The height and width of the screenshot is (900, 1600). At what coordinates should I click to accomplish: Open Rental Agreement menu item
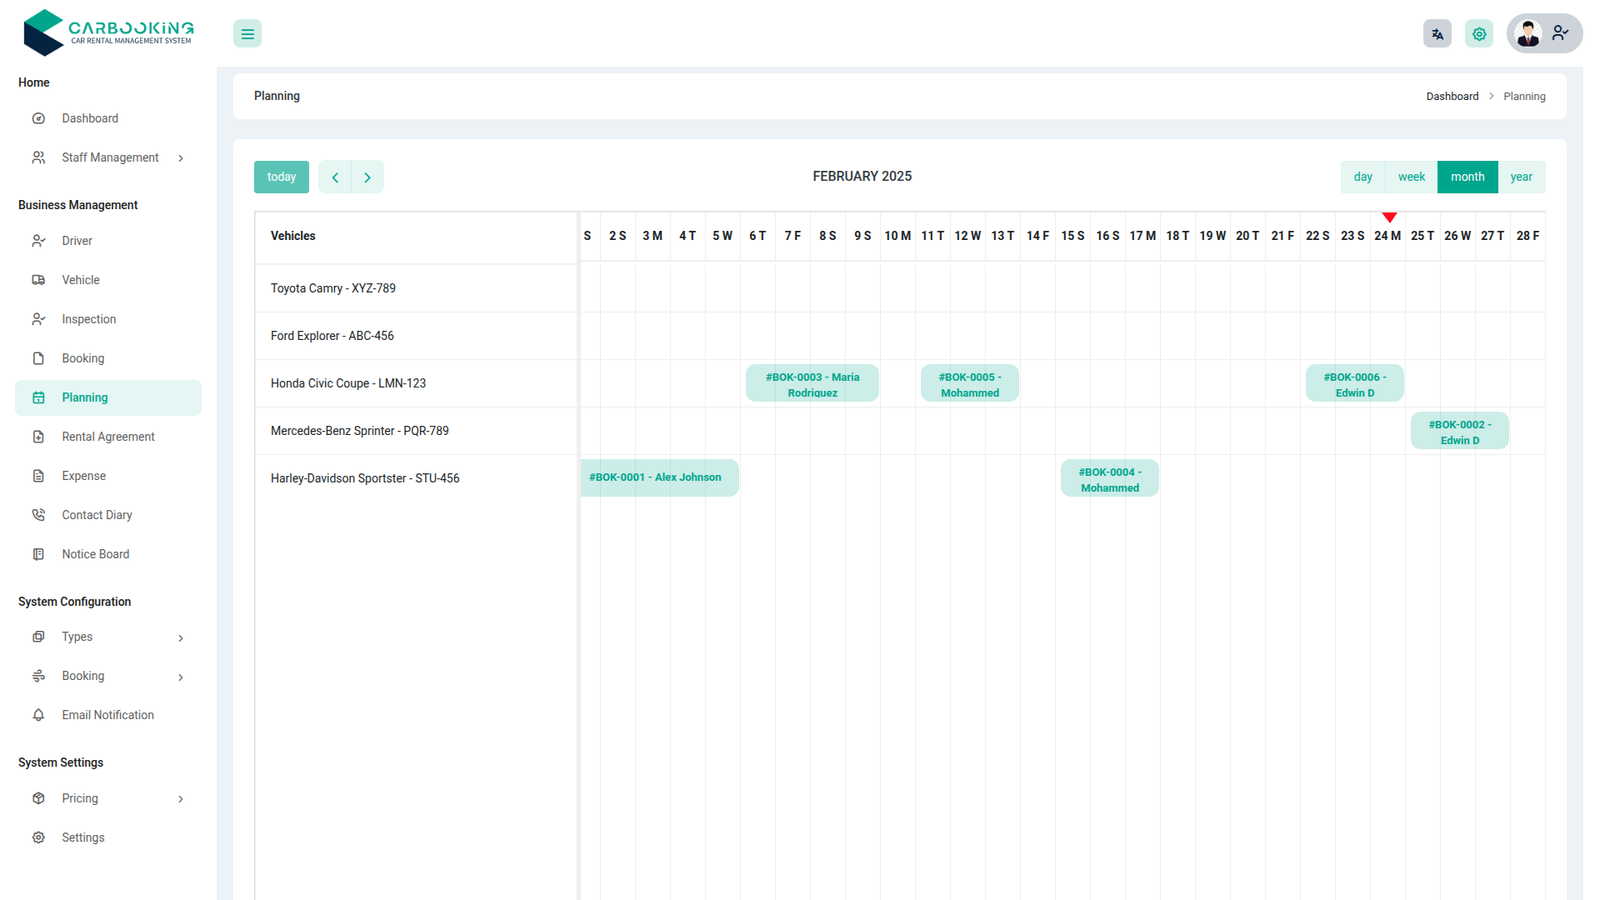click(x=108, y=437)
